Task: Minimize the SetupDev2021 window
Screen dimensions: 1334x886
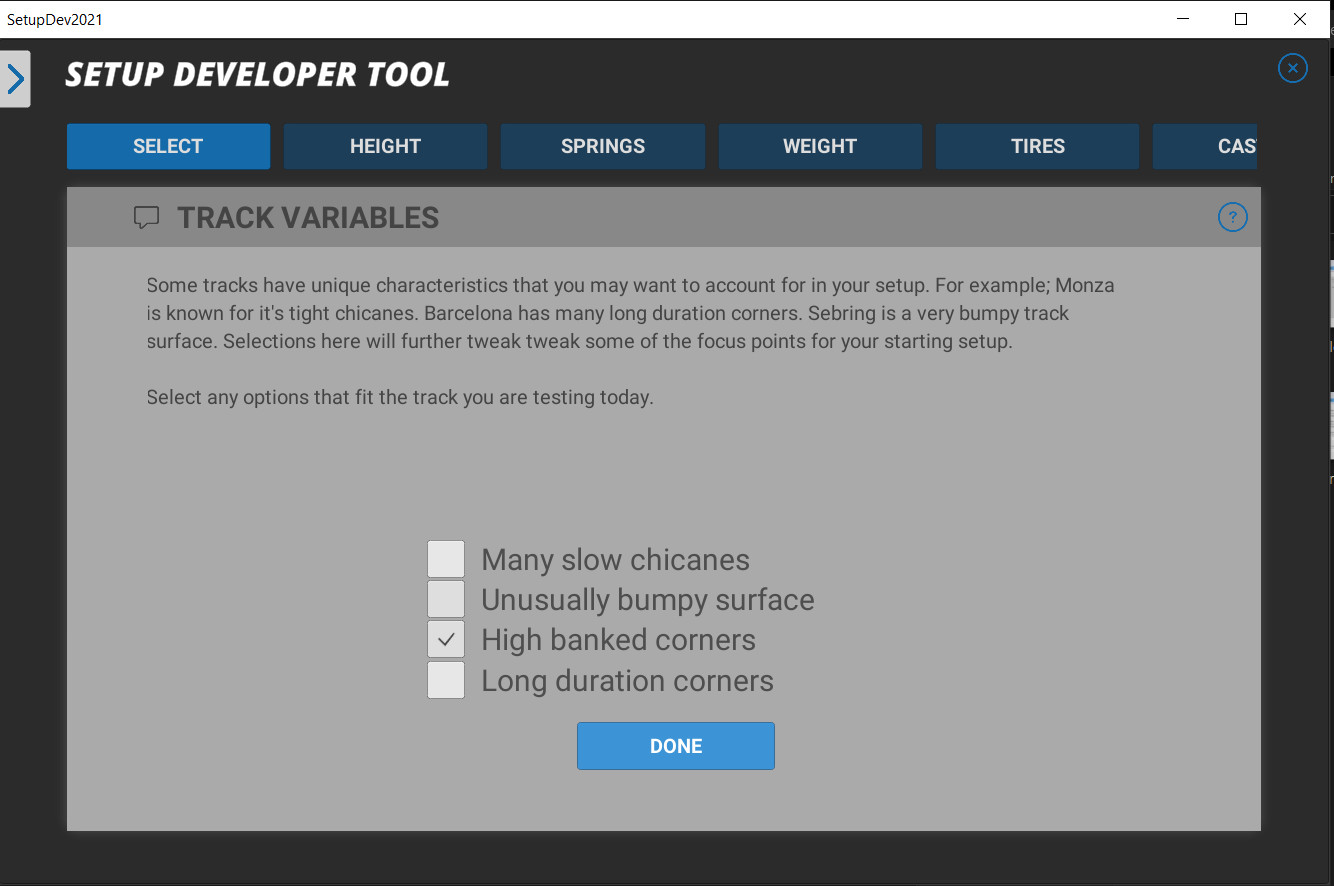Action: 1182,19
